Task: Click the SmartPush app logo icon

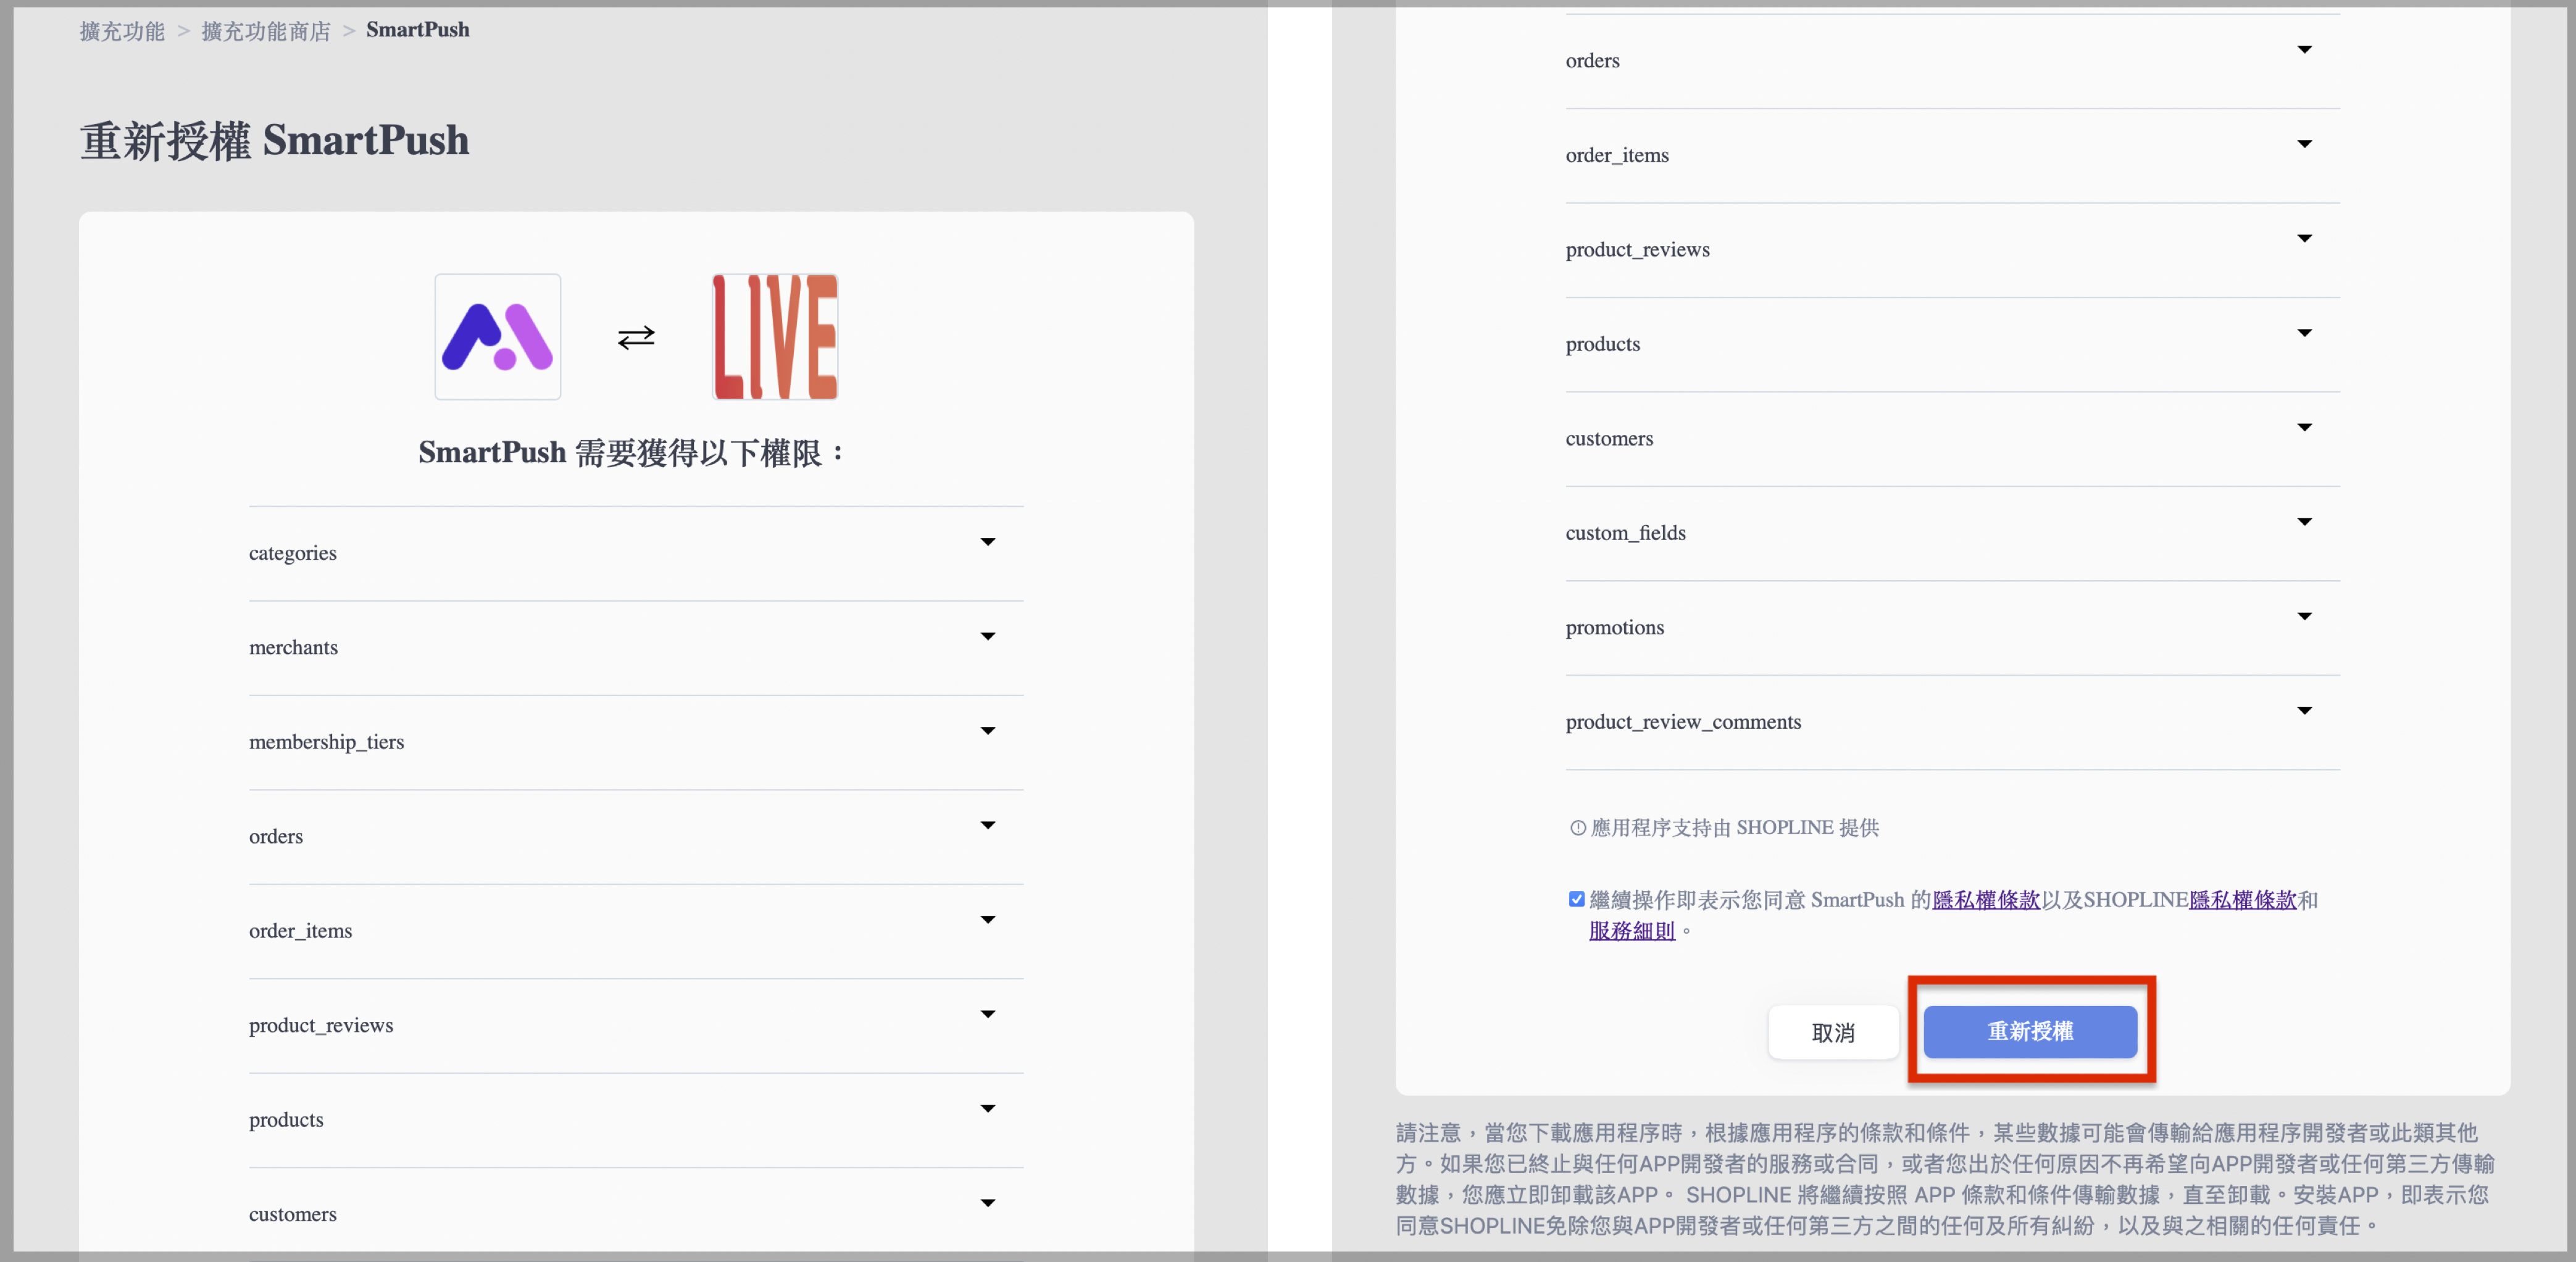Action: [497, 337]
